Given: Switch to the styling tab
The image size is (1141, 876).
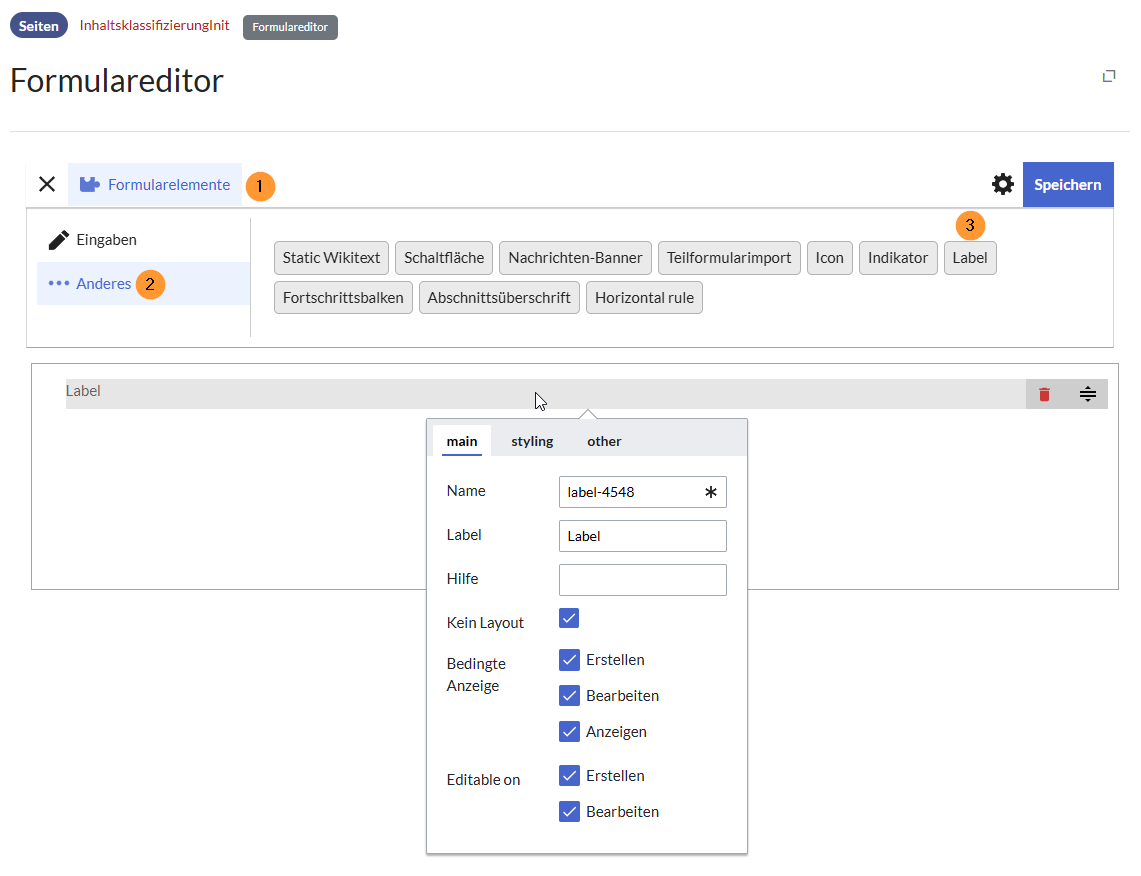Looking at the screenshot, I should 532,441.
